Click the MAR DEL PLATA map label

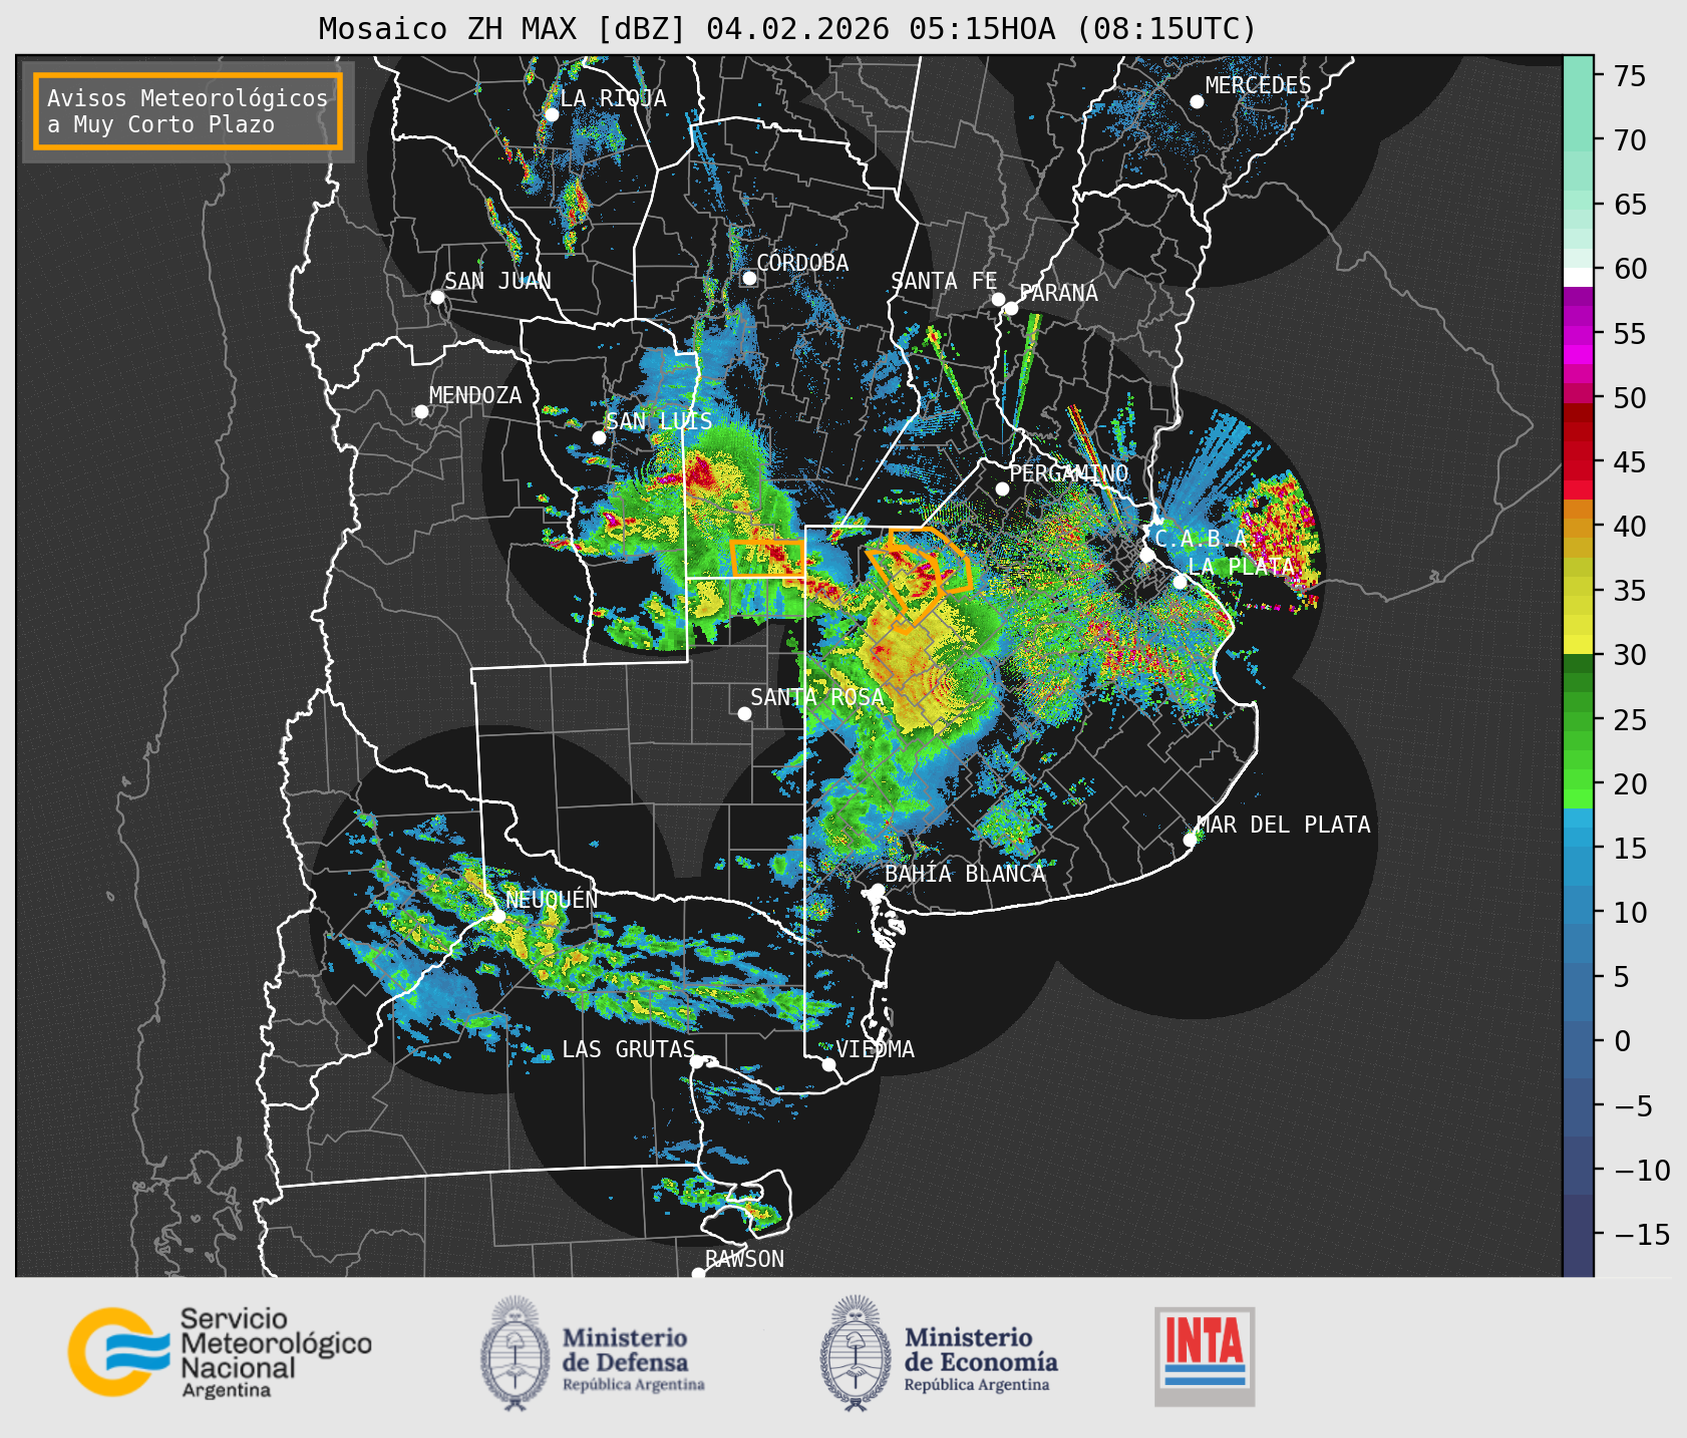1283,825
